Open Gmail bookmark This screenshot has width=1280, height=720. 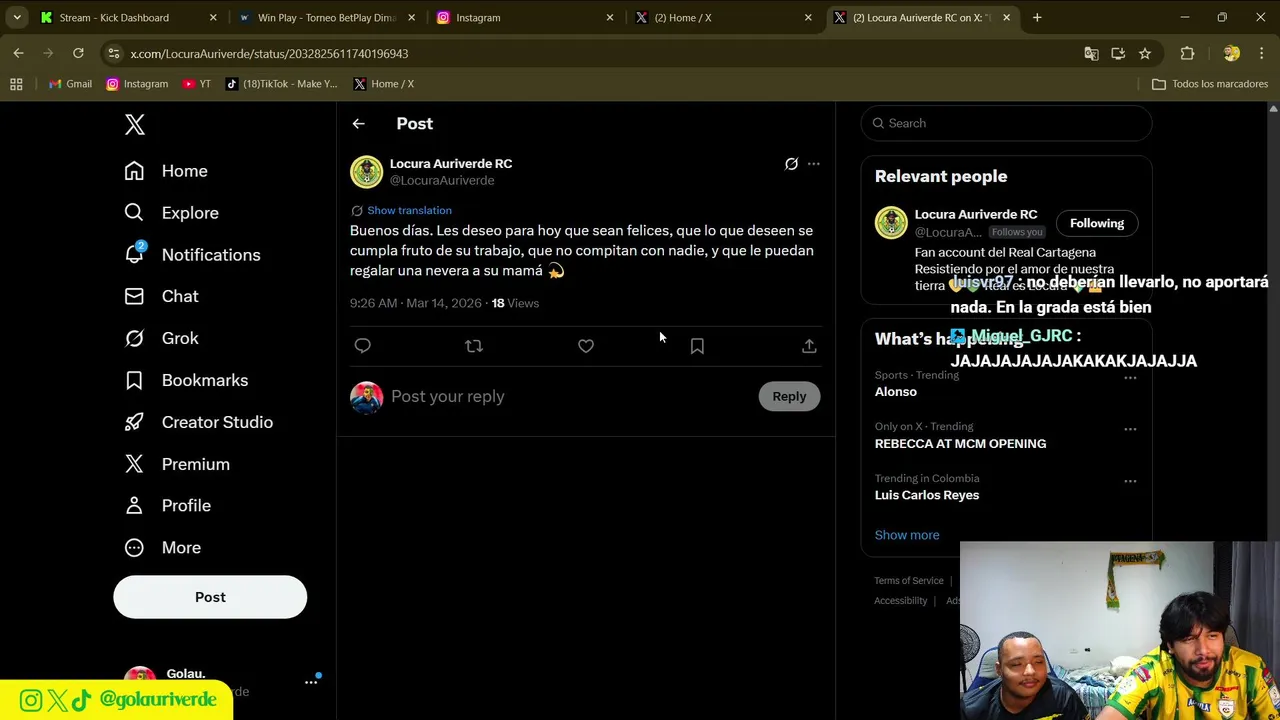coord(71,84)
